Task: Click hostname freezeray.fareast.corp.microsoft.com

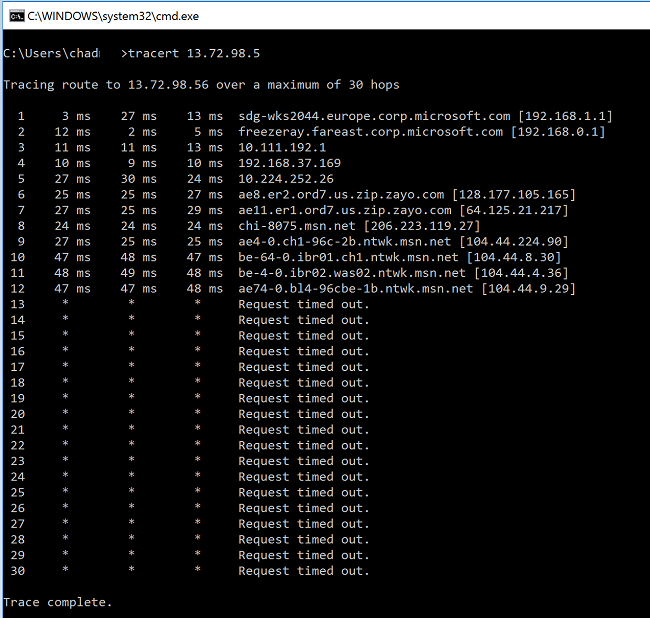Action: 371,132
